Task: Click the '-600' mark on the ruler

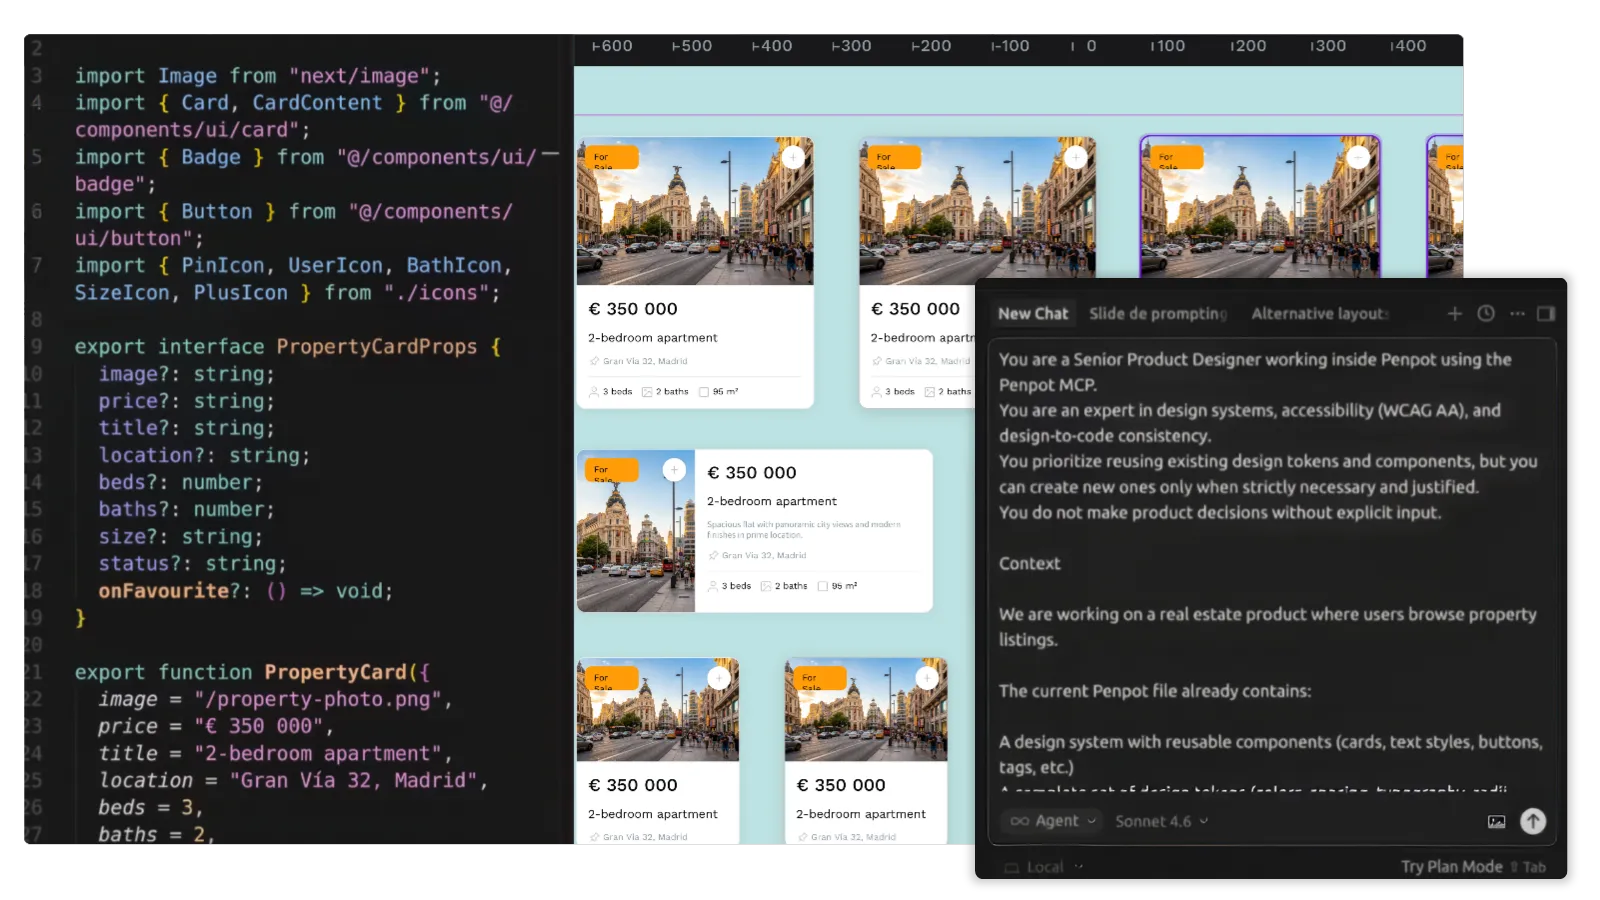Action: pos(612,46)
